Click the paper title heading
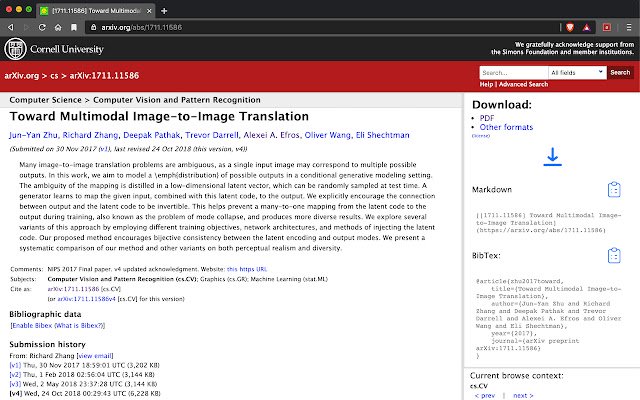 (159, 117)
